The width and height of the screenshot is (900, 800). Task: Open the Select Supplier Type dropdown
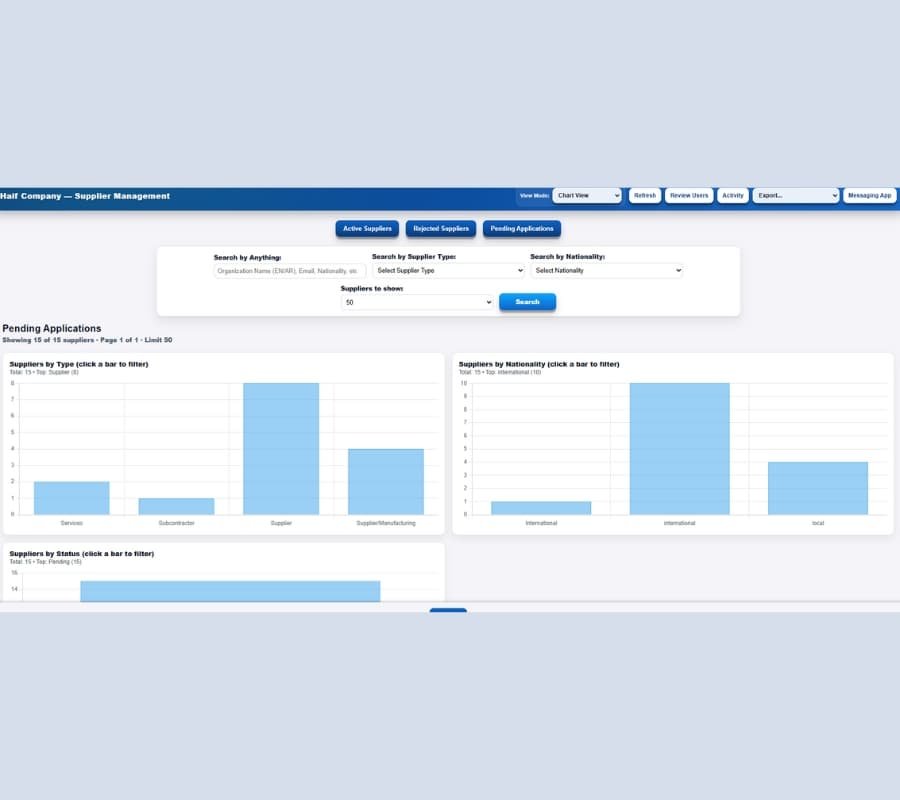pos(447,270)
